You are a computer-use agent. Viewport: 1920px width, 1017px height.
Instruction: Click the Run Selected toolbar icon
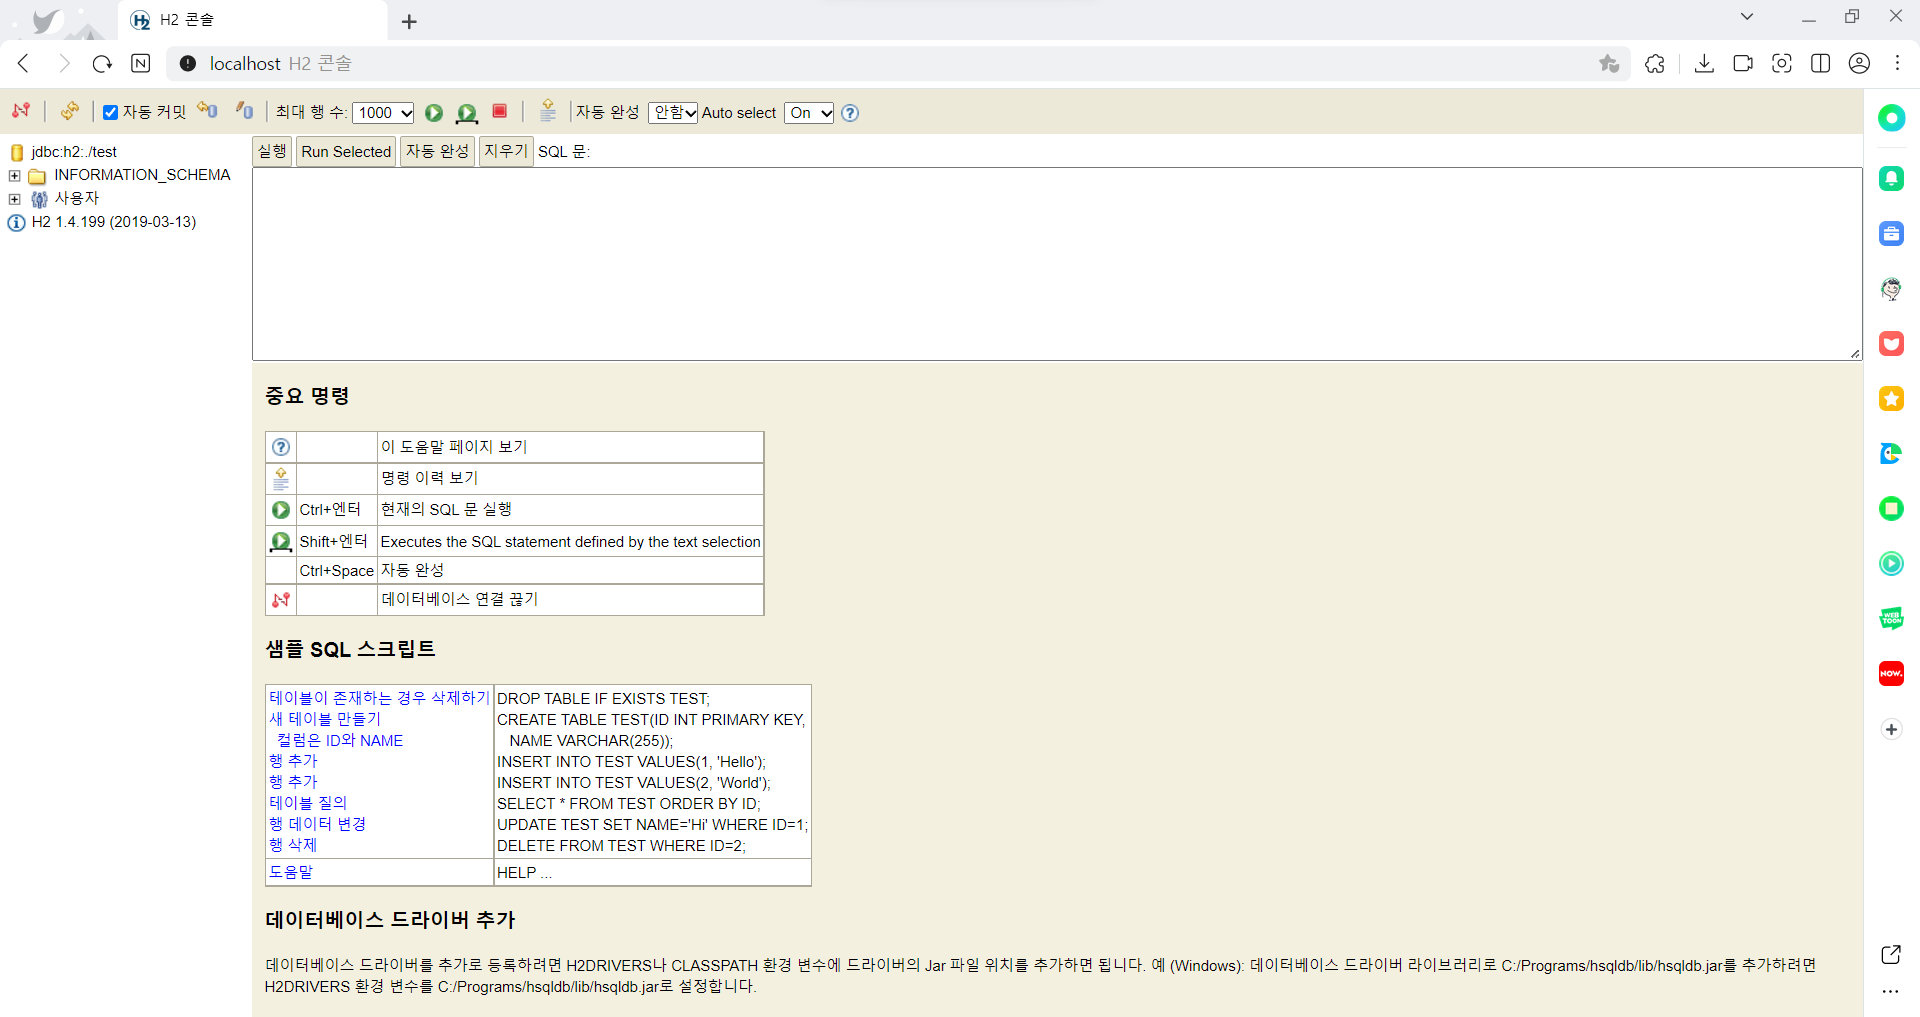(x=467, y=112)
